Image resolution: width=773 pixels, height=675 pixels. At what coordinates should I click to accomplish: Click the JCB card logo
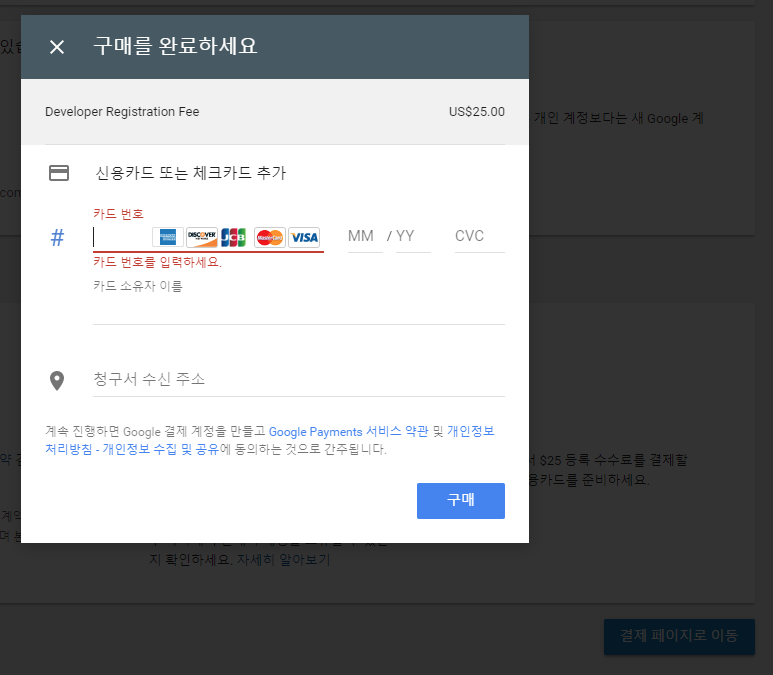click(x=233, y=238)
